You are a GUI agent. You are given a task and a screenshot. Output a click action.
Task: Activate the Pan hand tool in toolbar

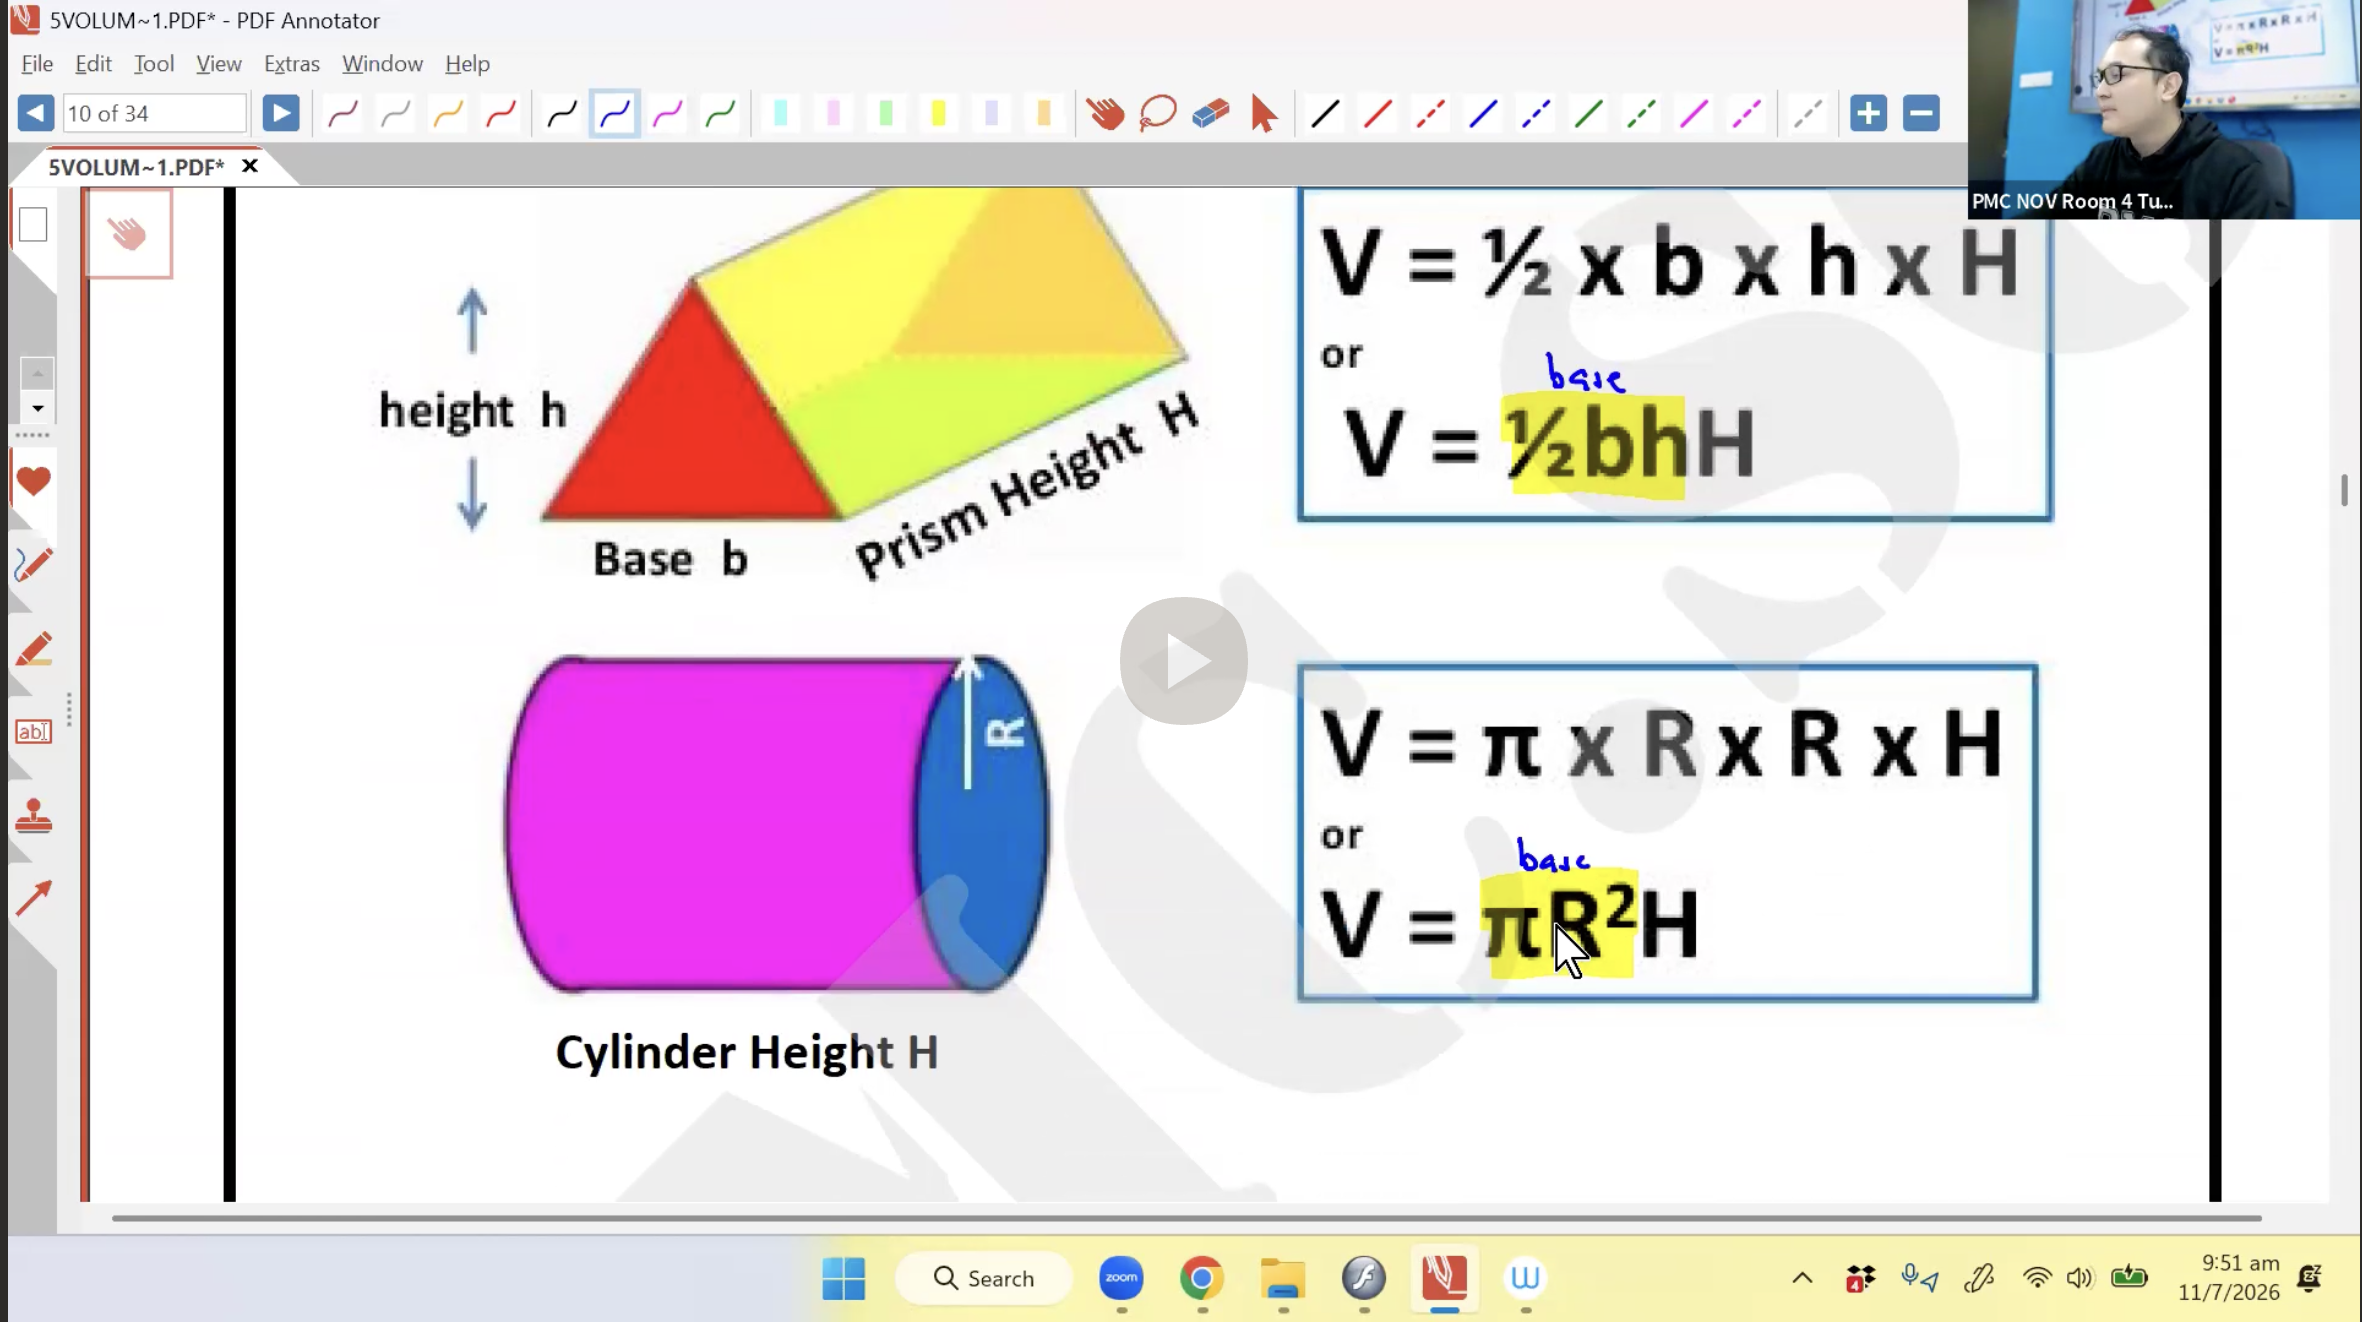click(1105, 113)
